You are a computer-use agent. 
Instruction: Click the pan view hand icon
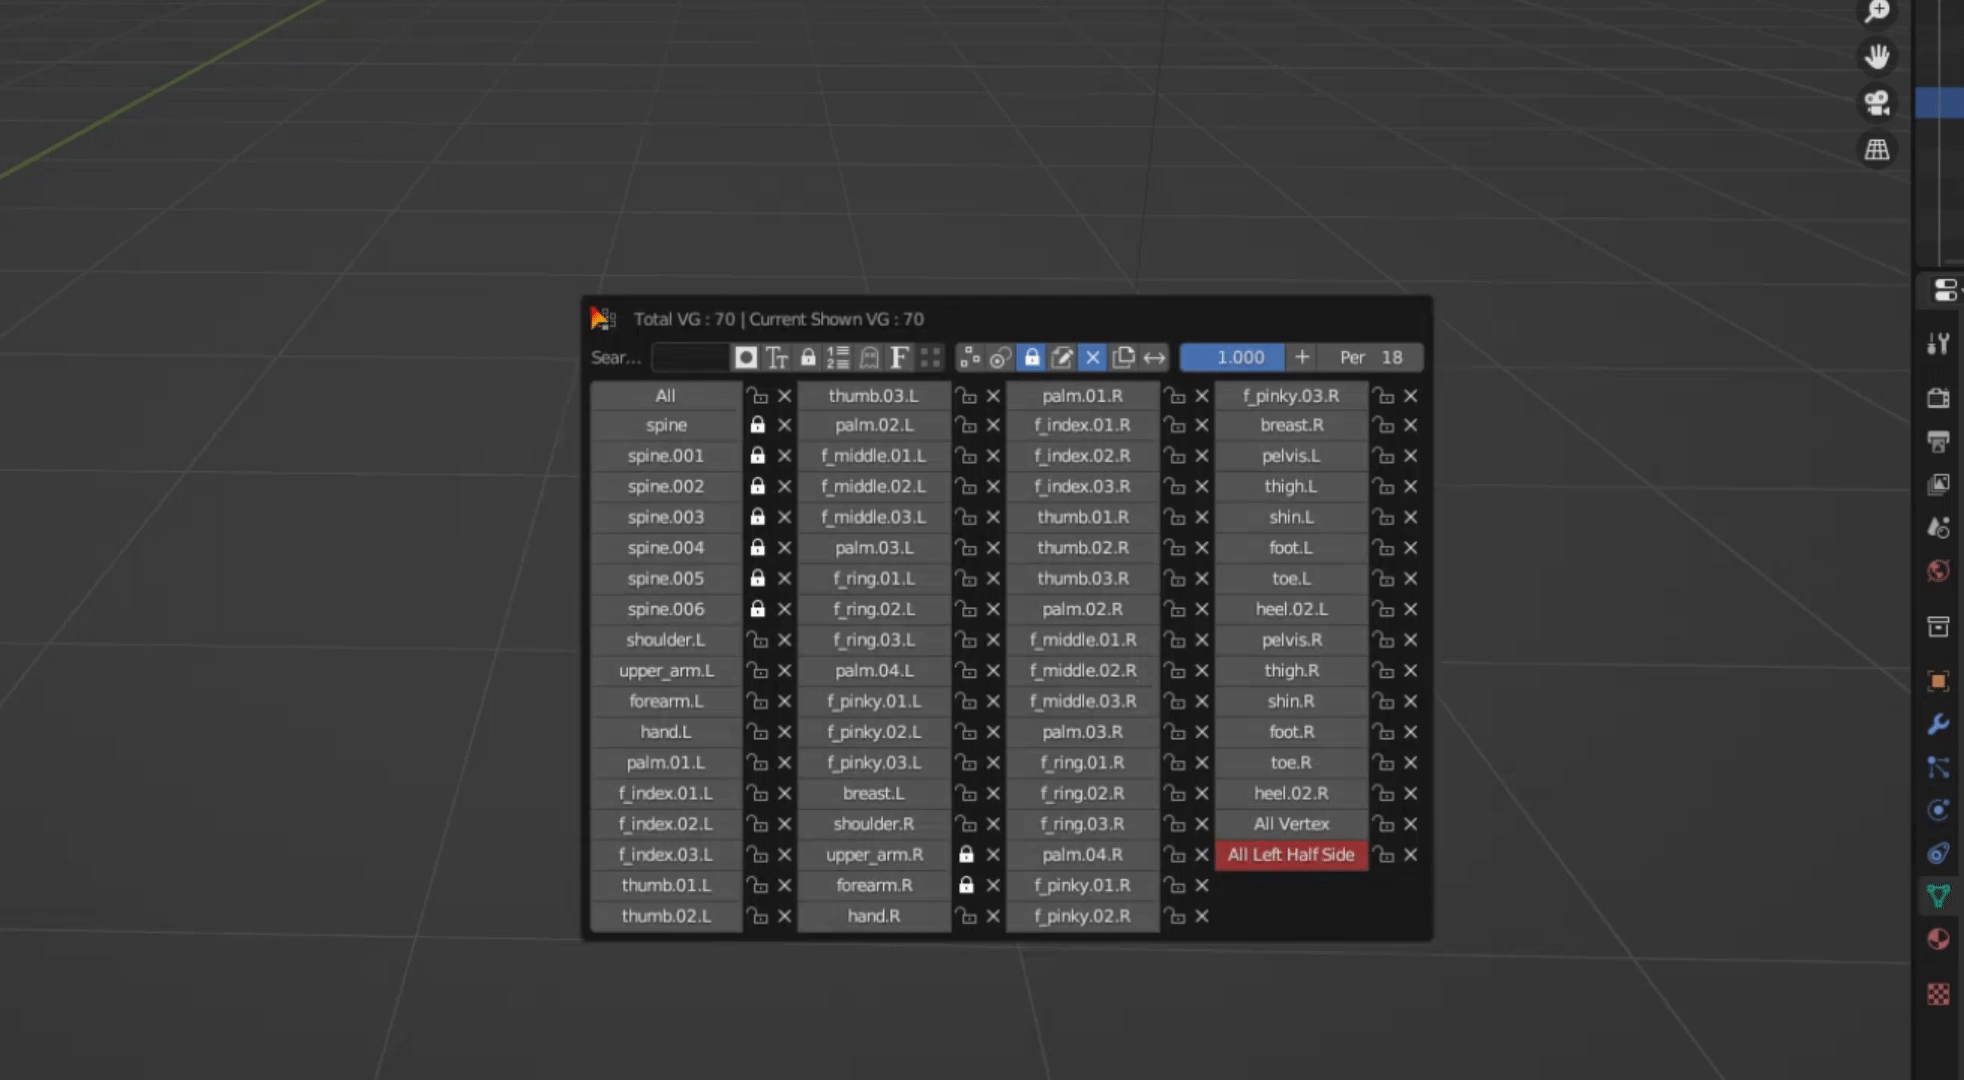1877,56
